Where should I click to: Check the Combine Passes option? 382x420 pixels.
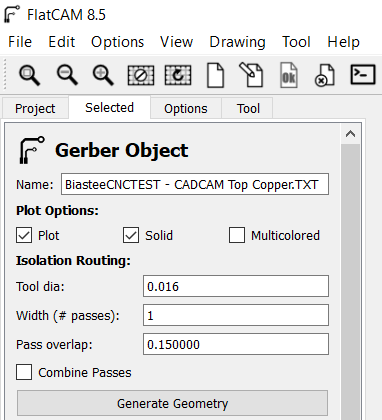tap(24, 372)
